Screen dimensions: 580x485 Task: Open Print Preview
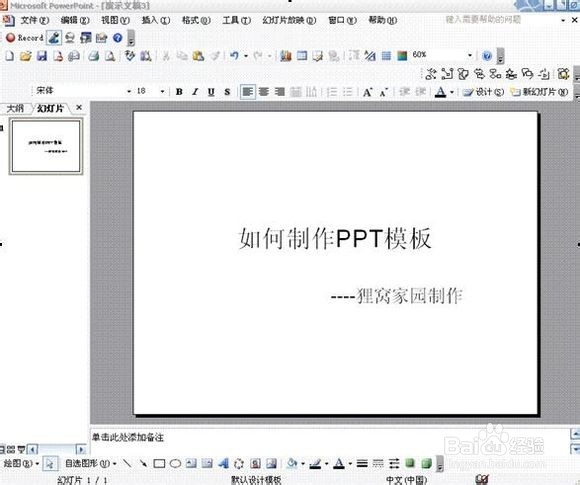110,56
